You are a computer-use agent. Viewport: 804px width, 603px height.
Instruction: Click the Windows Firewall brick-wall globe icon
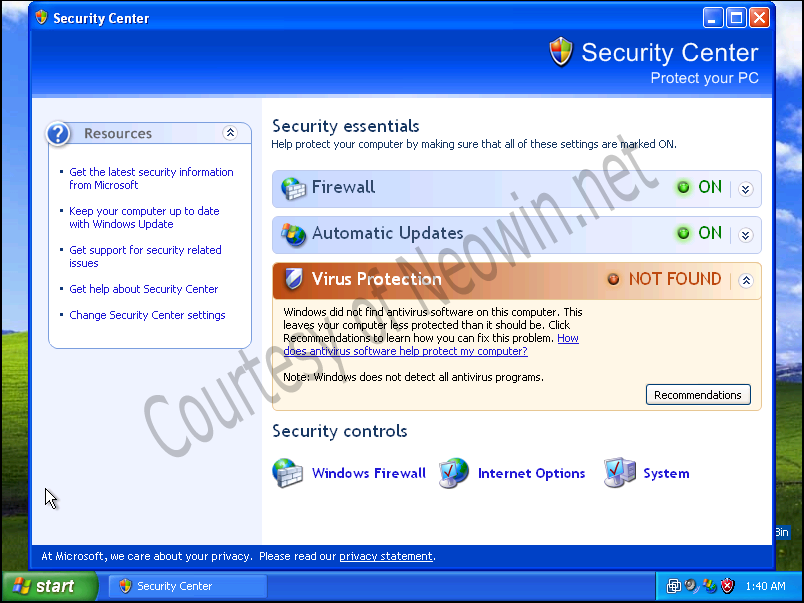[x=287, y=473]
